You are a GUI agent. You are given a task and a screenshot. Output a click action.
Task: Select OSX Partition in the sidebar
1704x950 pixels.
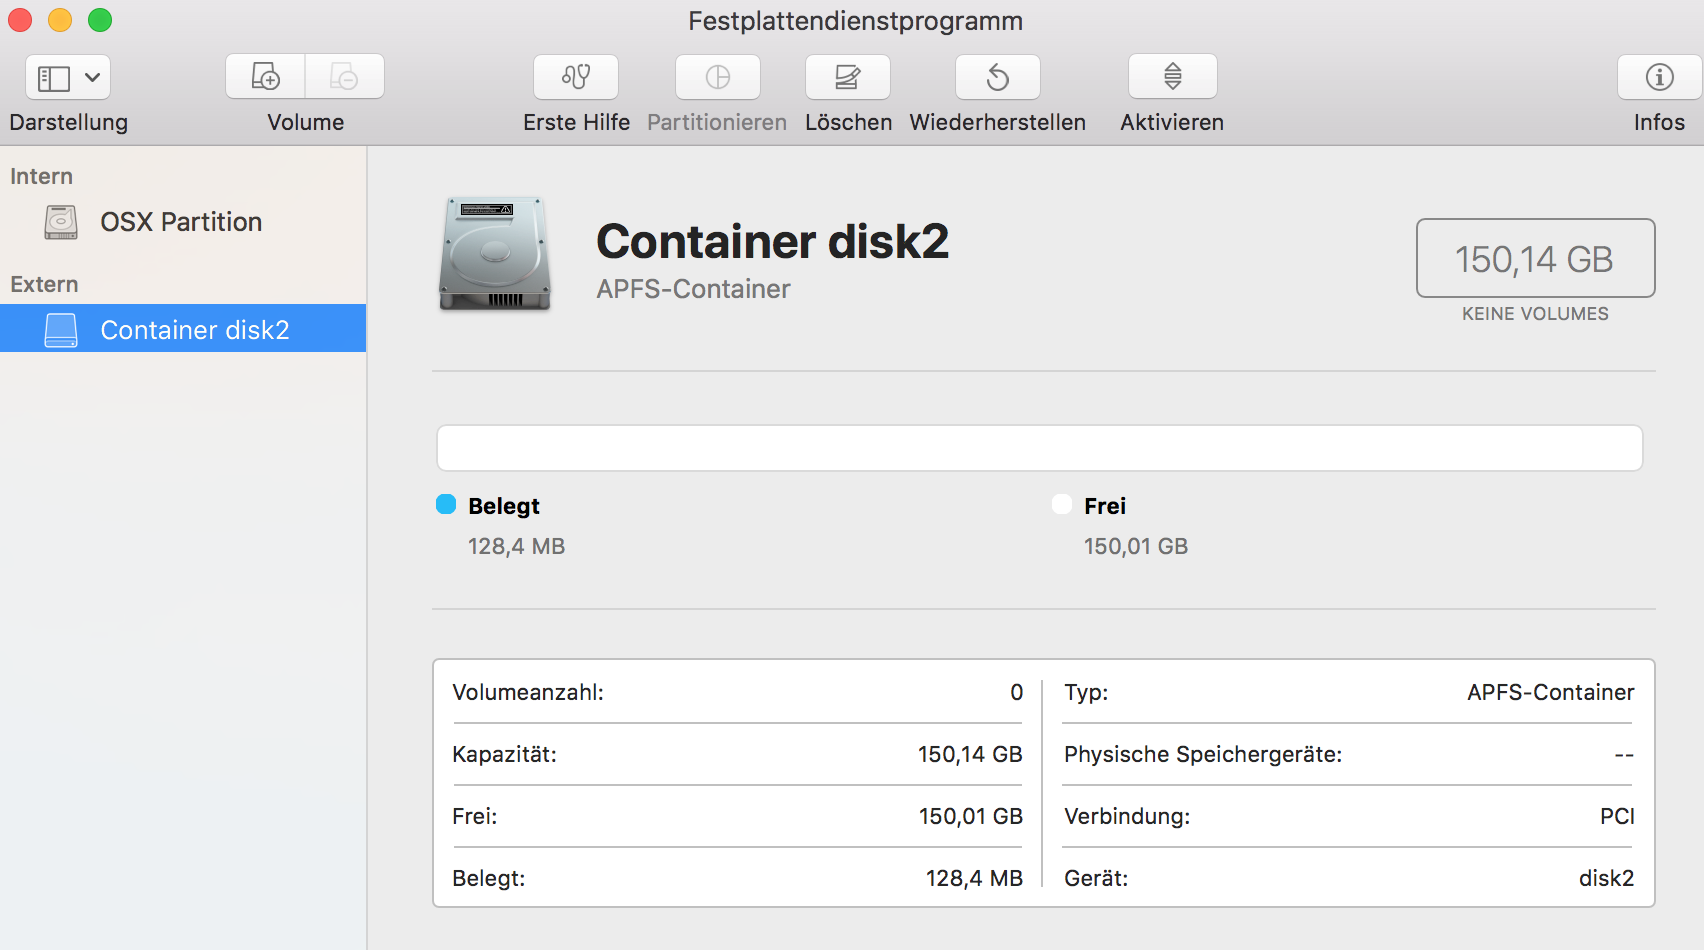pyautogui.click(x=180, y=222)
